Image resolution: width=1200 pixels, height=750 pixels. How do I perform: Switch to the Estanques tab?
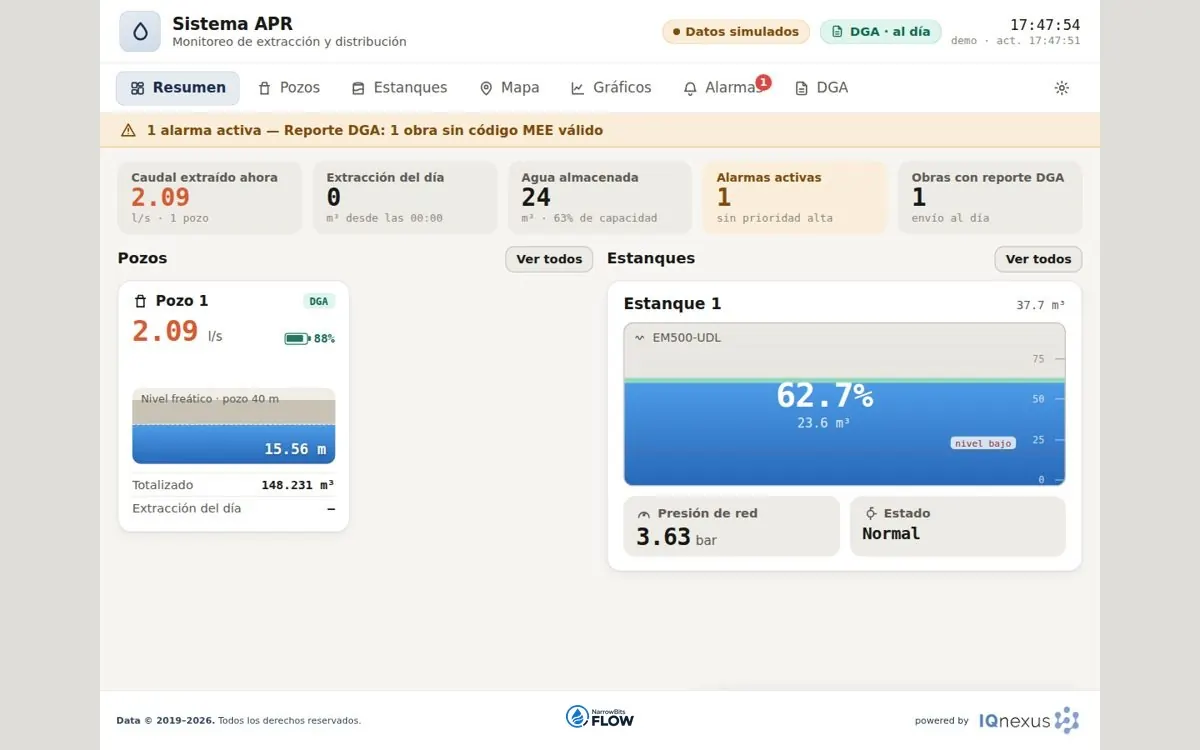tap(399, 88)
